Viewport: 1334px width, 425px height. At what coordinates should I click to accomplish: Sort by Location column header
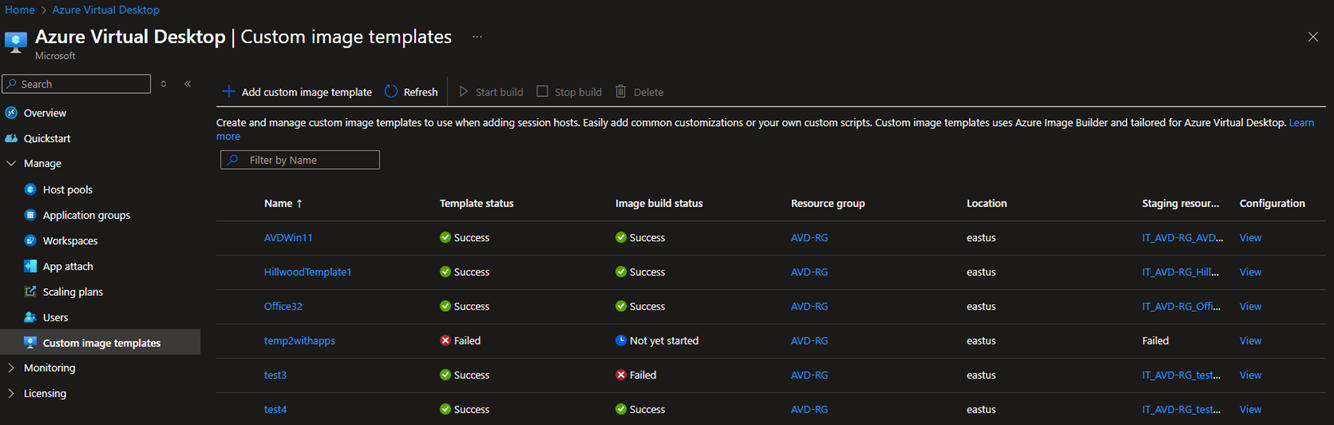[x=987, y=203]
